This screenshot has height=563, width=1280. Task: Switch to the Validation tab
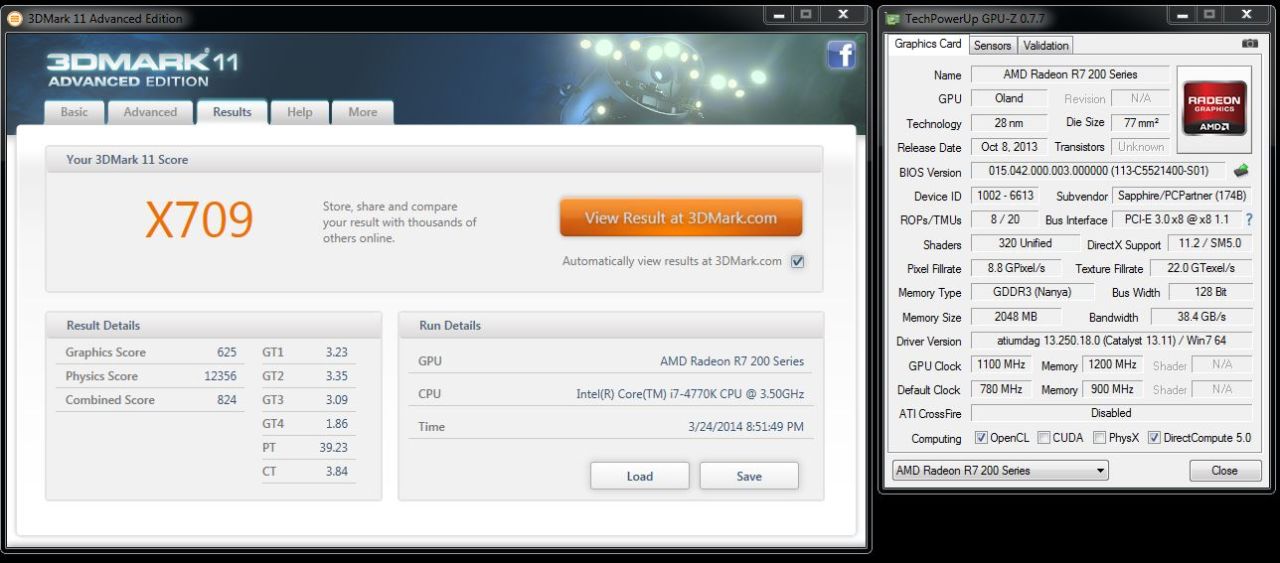[x=1046, y=45]
